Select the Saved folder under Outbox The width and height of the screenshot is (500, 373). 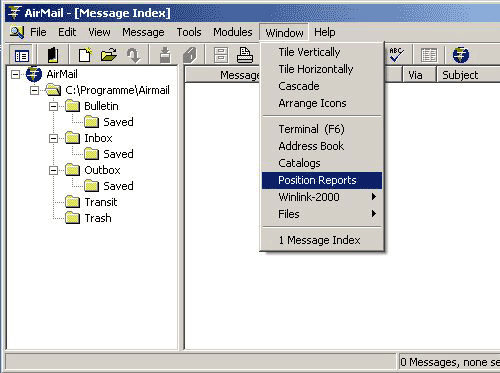coord(118,186)
